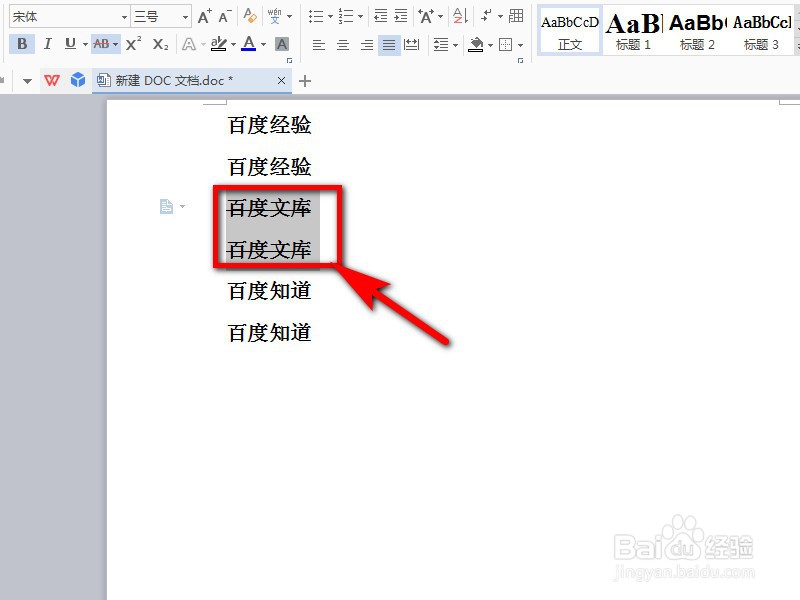Expand font color dropdown arrow
Viewport: 800px width, 600px height.
point(263,44)
